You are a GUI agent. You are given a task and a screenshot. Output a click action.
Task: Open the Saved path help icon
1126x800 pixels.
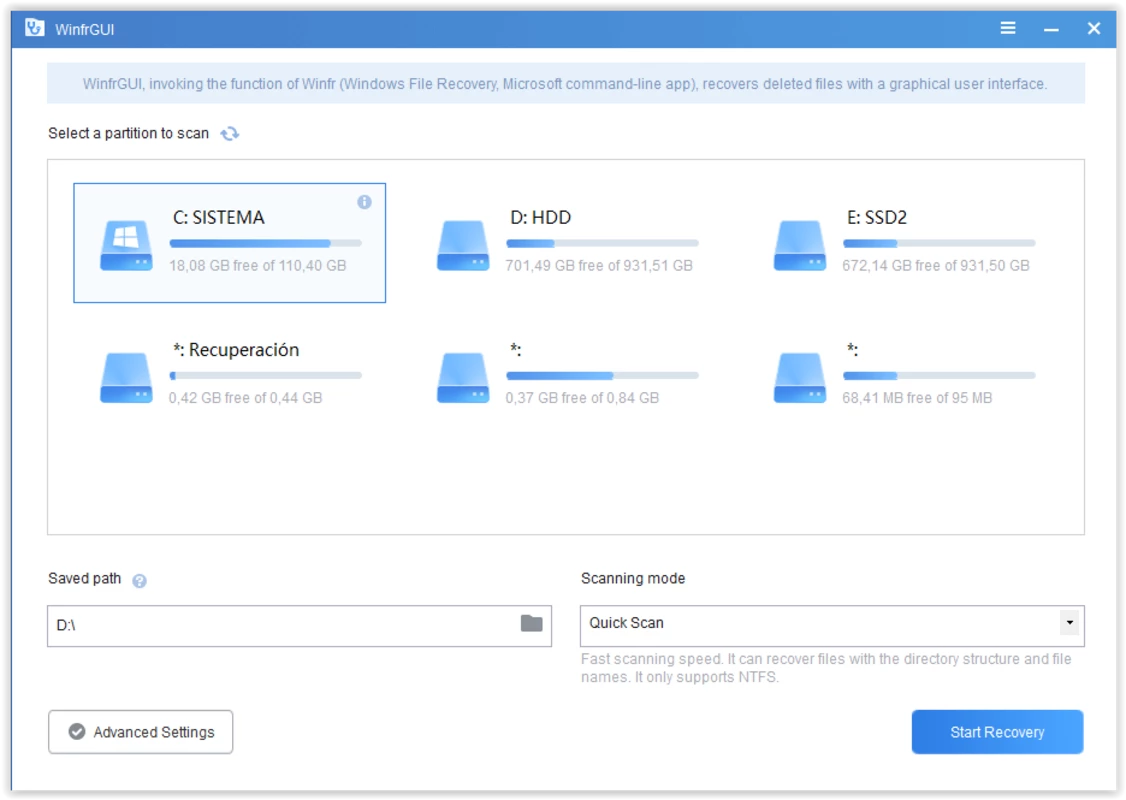tap(139, 580)
